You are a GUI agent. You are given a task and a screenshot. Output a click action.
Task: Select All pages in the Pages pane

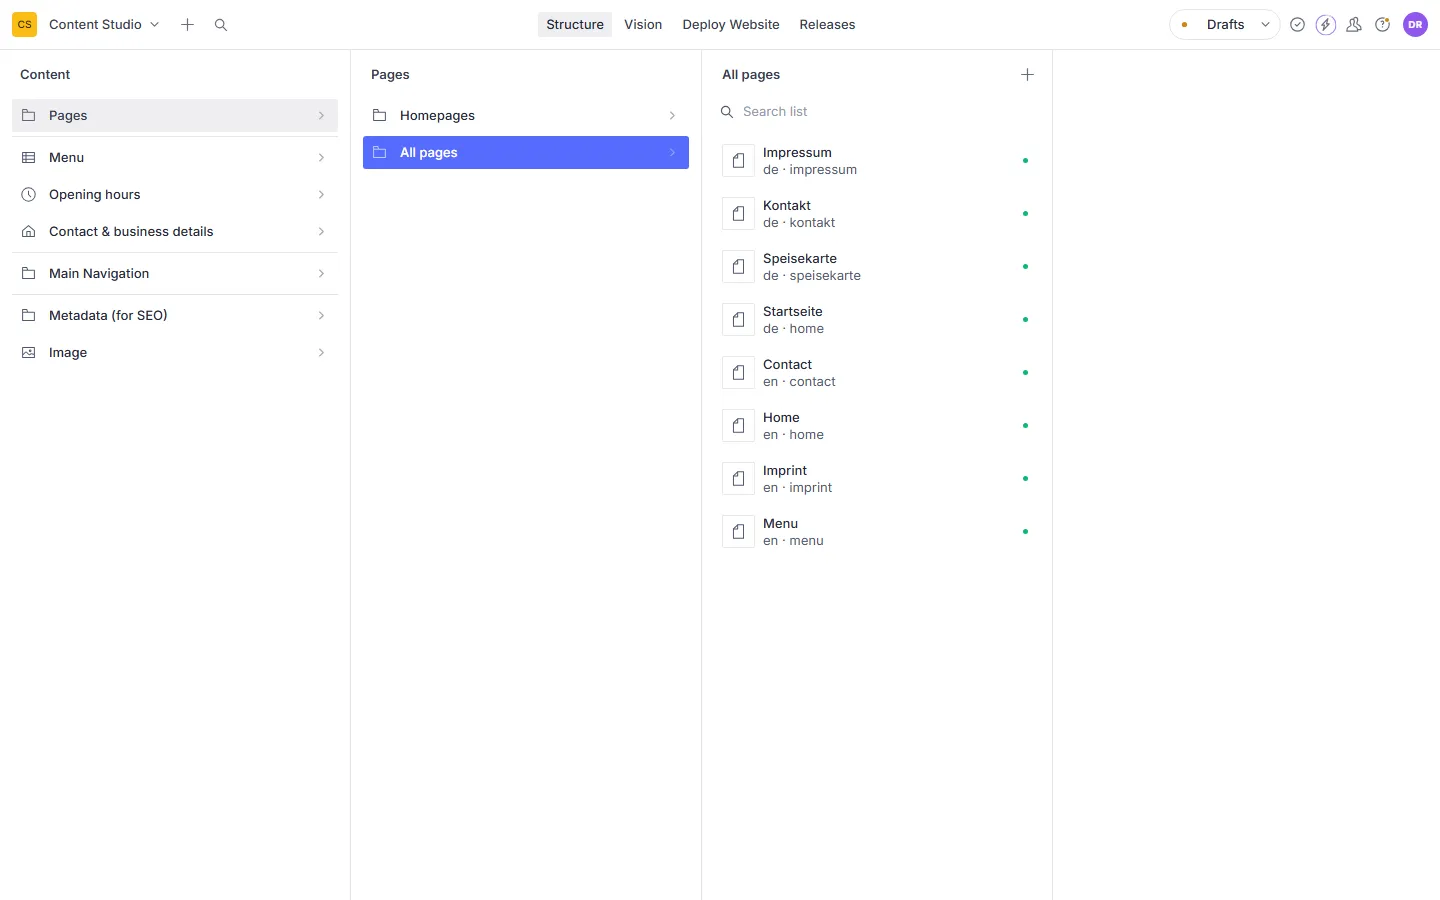pos(526,152)
